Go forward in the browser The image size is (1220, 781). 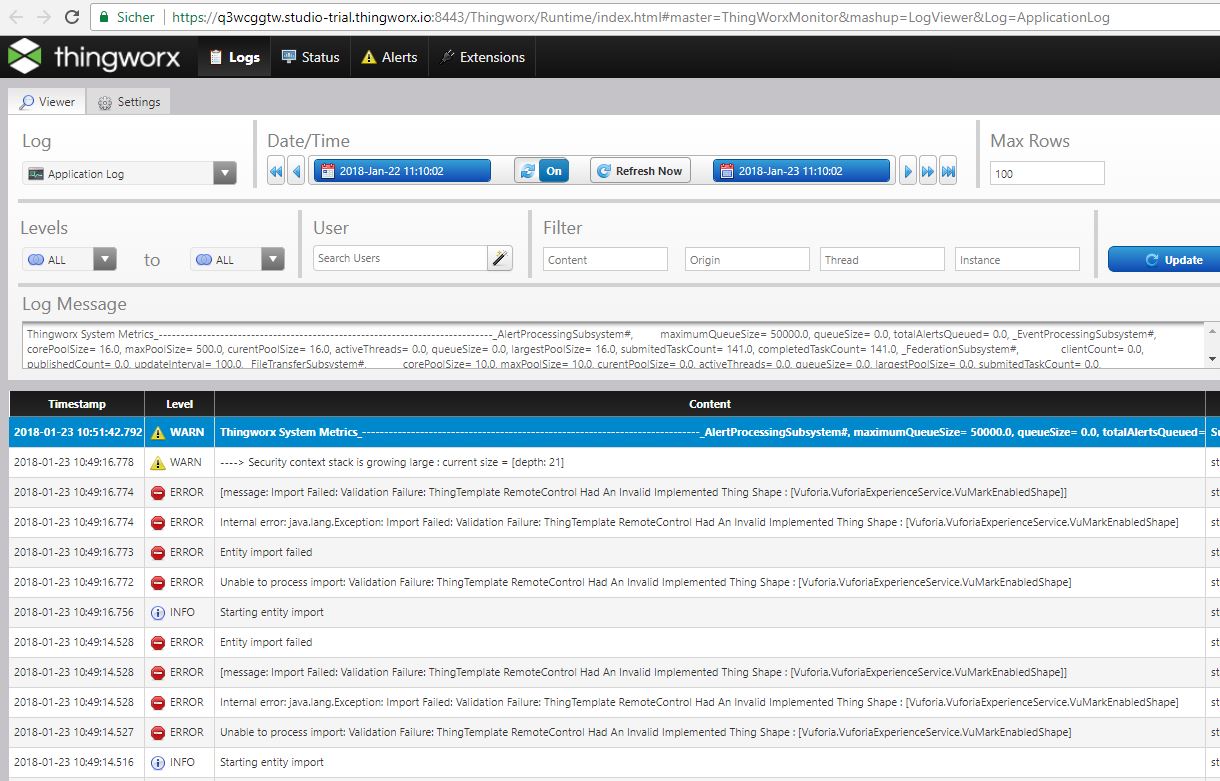43,17
